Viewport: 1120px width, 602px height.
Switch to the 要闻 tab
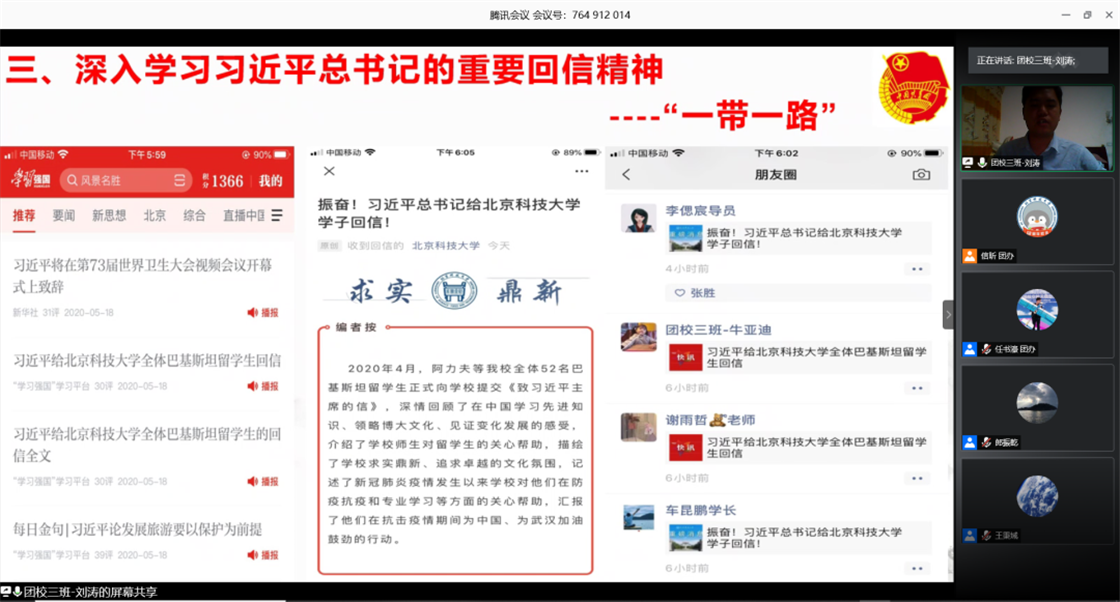[x=64, y=215]
